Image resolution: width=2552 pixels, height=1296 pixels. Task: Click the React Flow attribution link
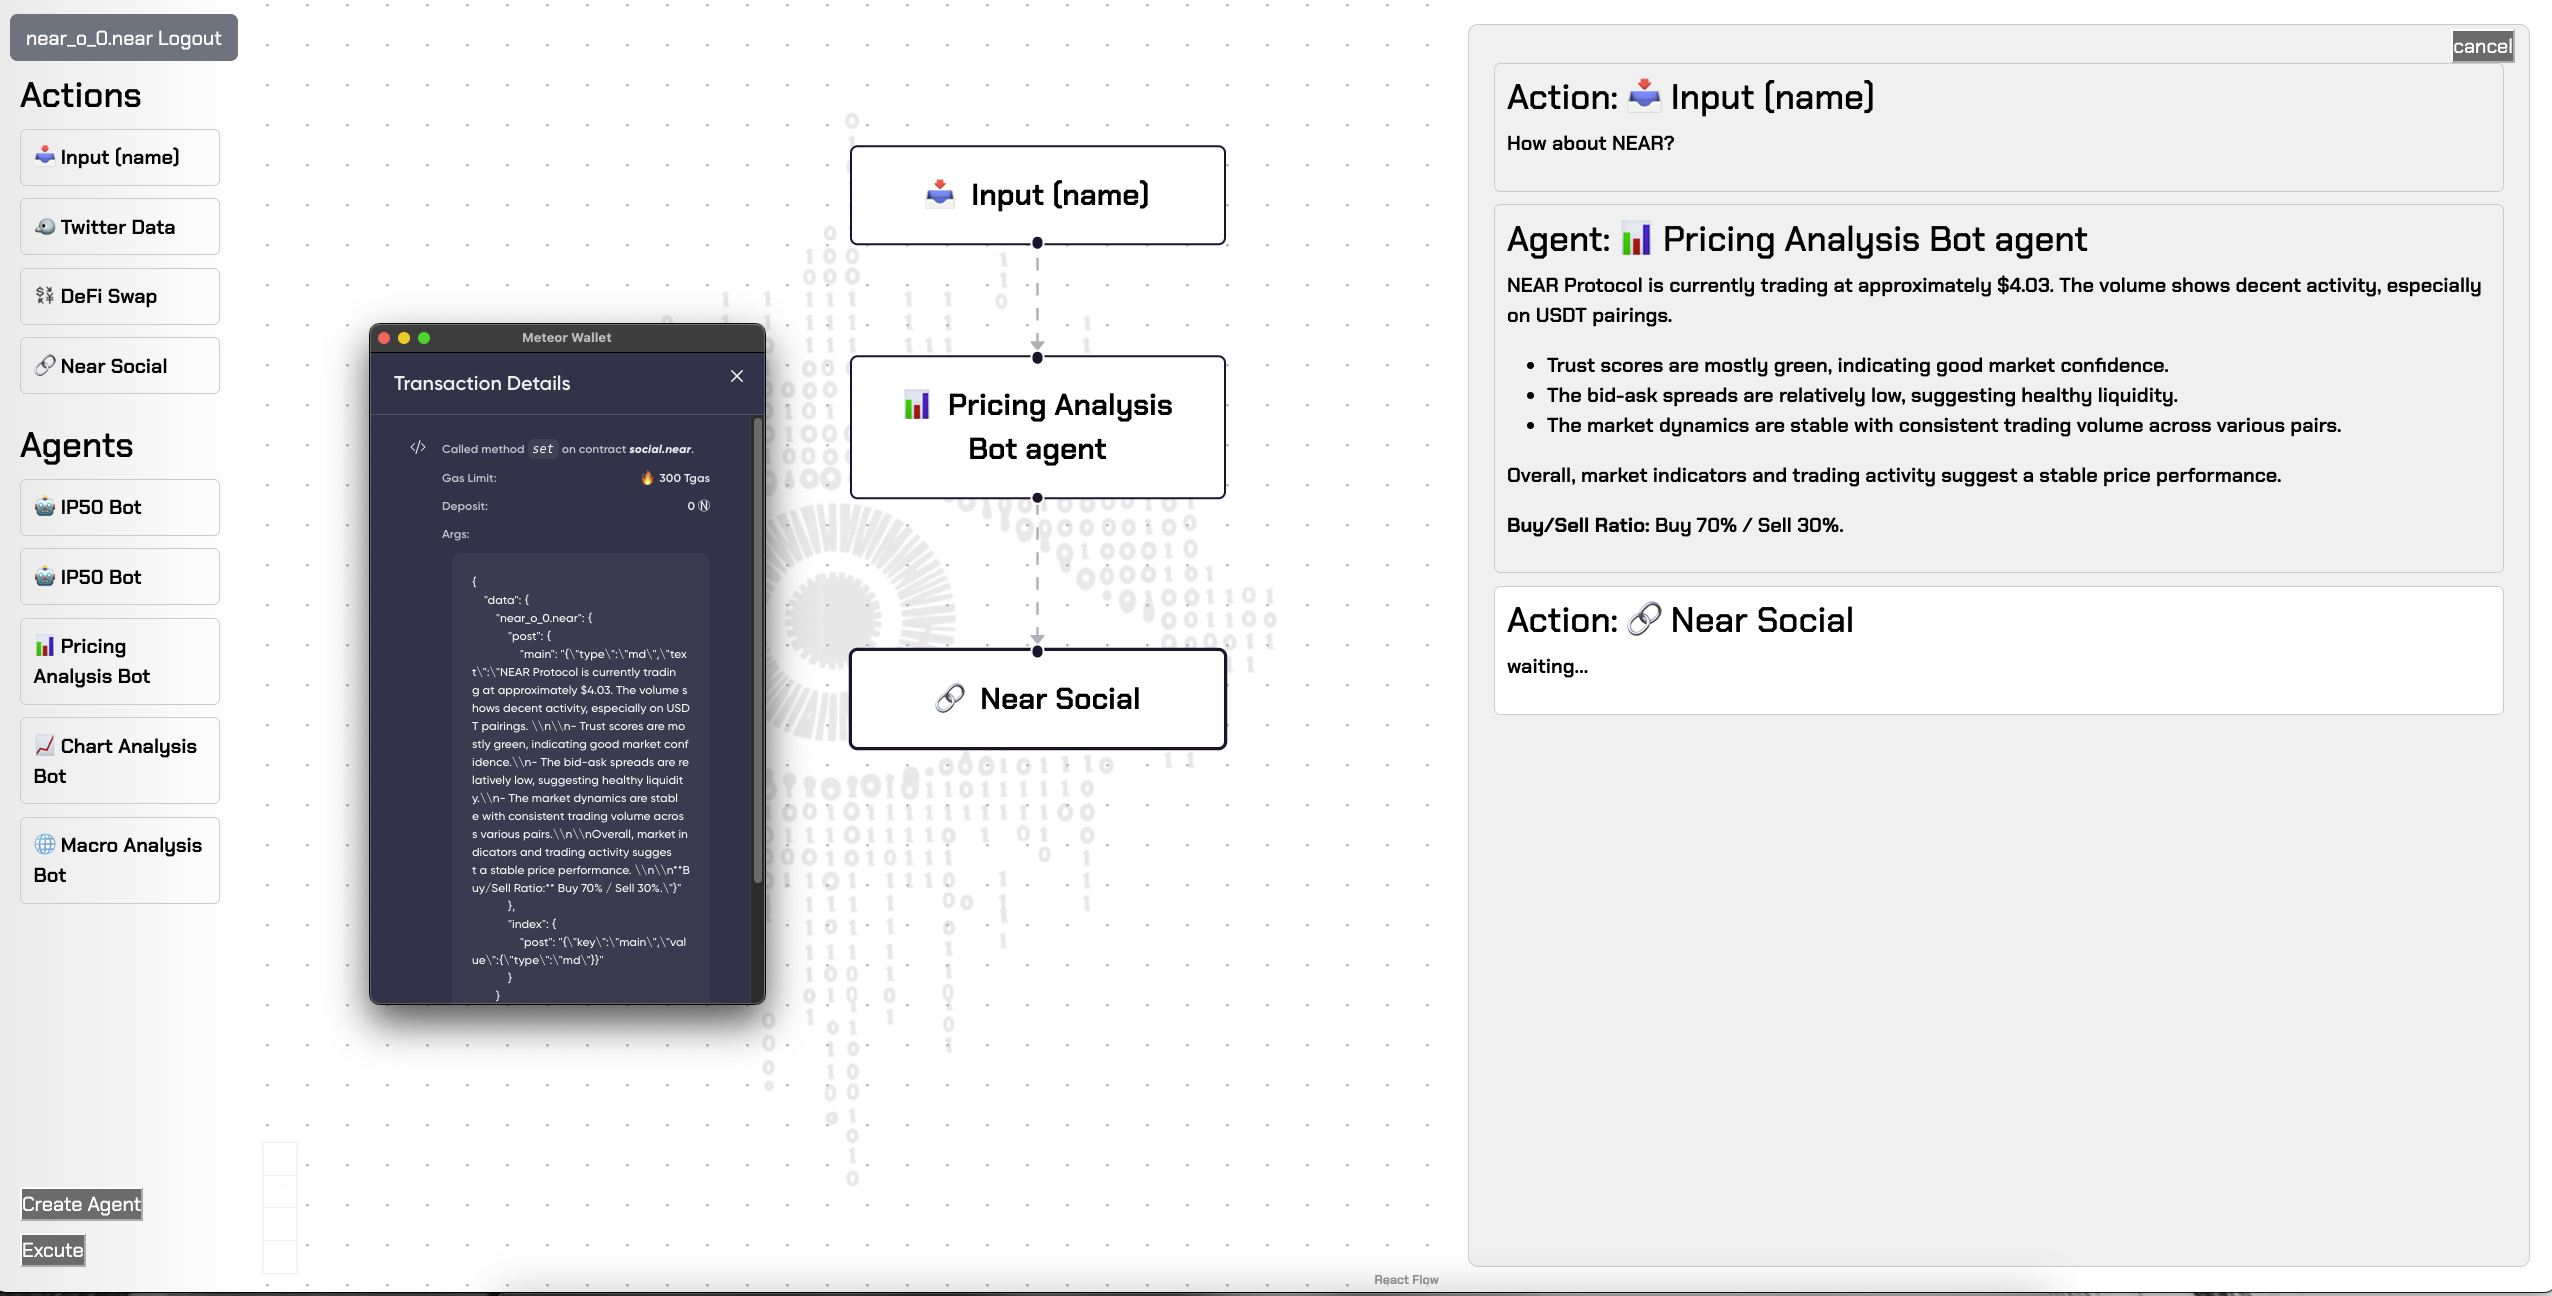(1405, 1280)
